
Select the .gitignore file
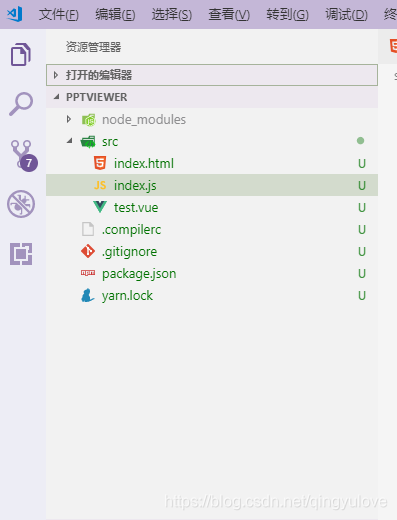coord(212,251)
